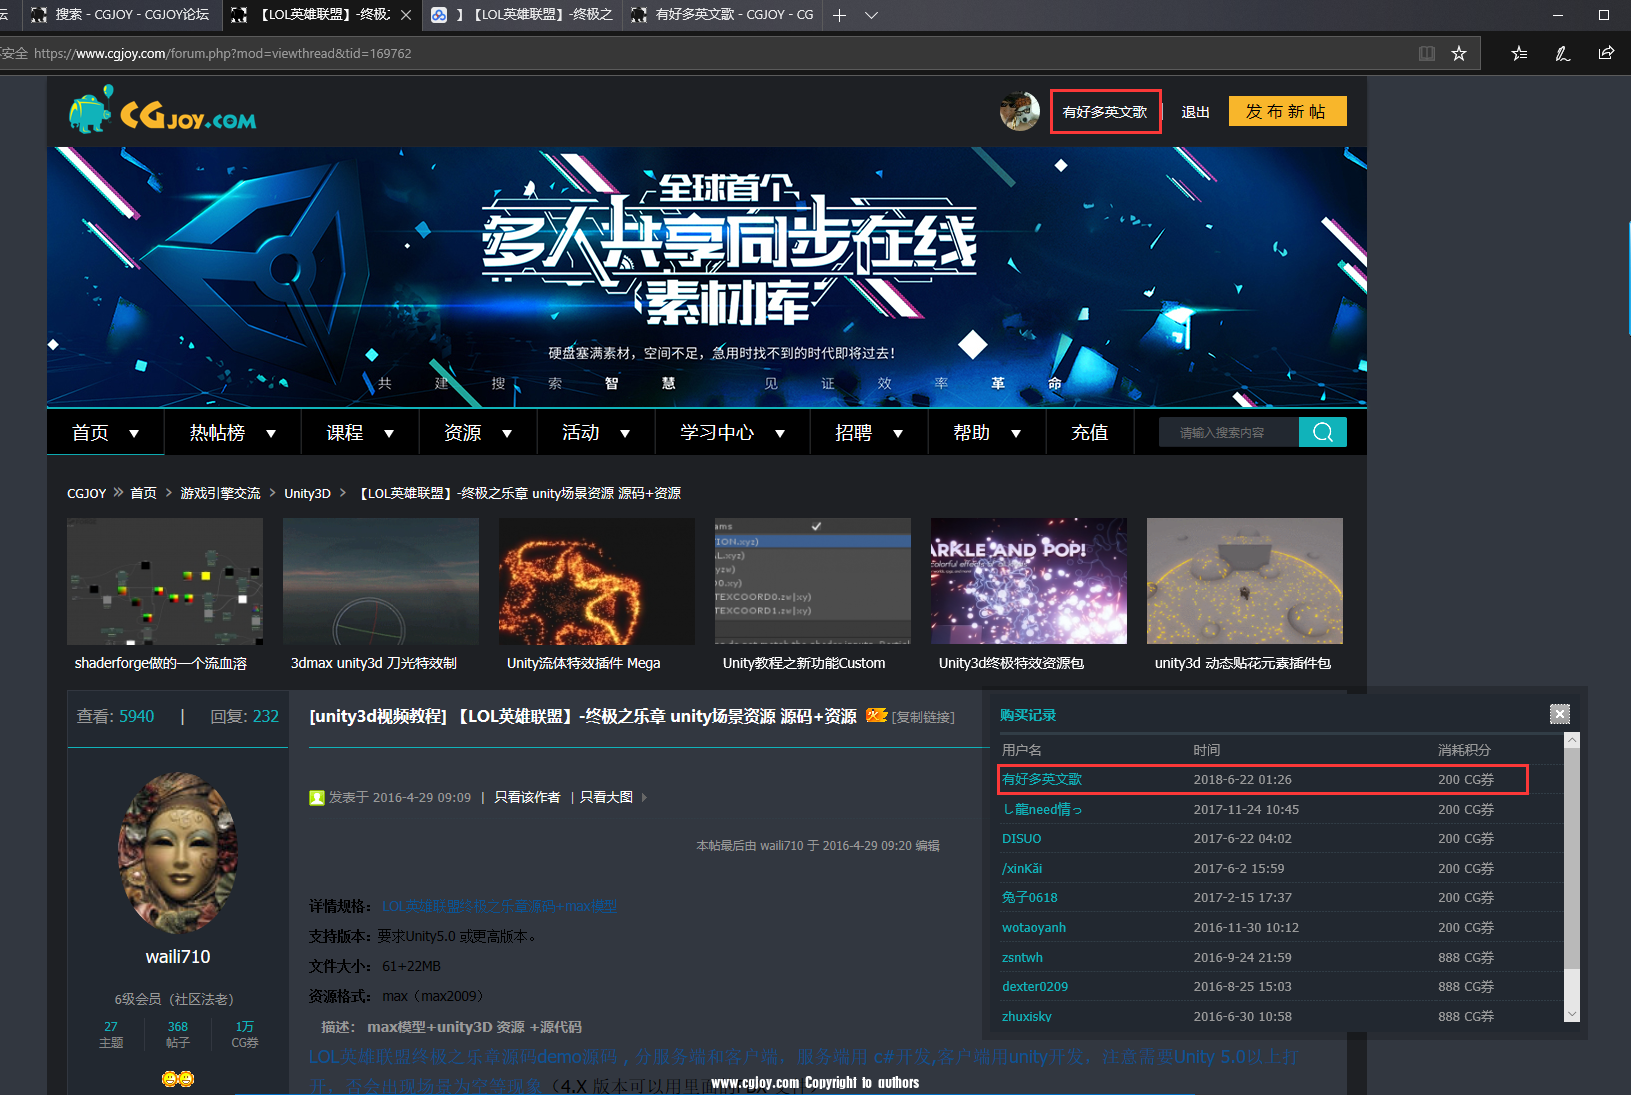Image resolution: width=1631 pixels, height=1095 pixels.
Task: Open the tab list chevron
Action: click(871, 15)
